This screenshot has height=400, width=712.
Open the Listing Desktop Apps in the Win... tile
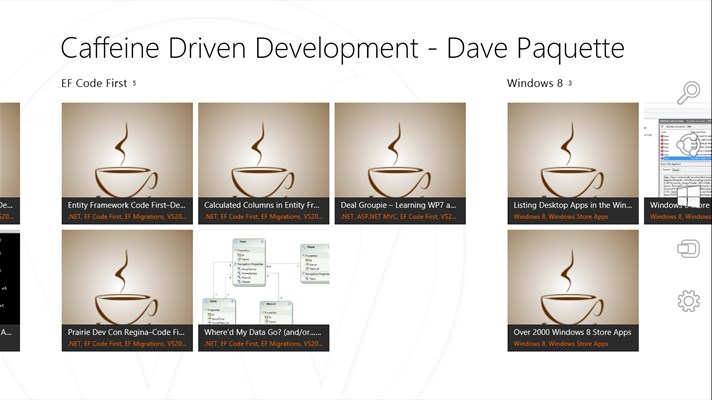(x=573, y=163)
